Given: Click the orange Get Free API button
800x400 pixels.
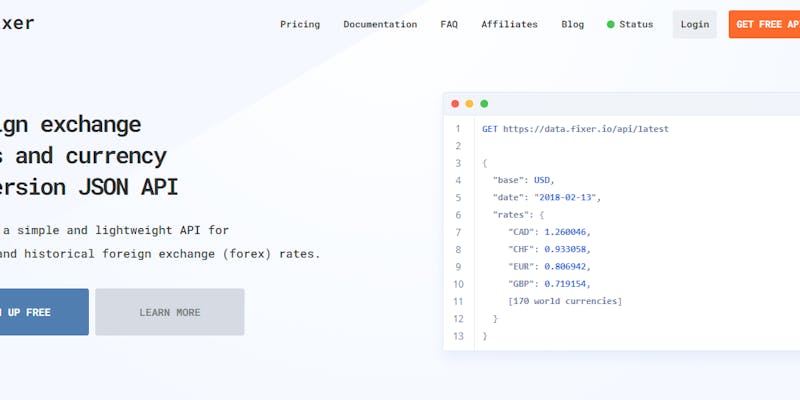Looking at the screenshot, I should pos(764,24).
